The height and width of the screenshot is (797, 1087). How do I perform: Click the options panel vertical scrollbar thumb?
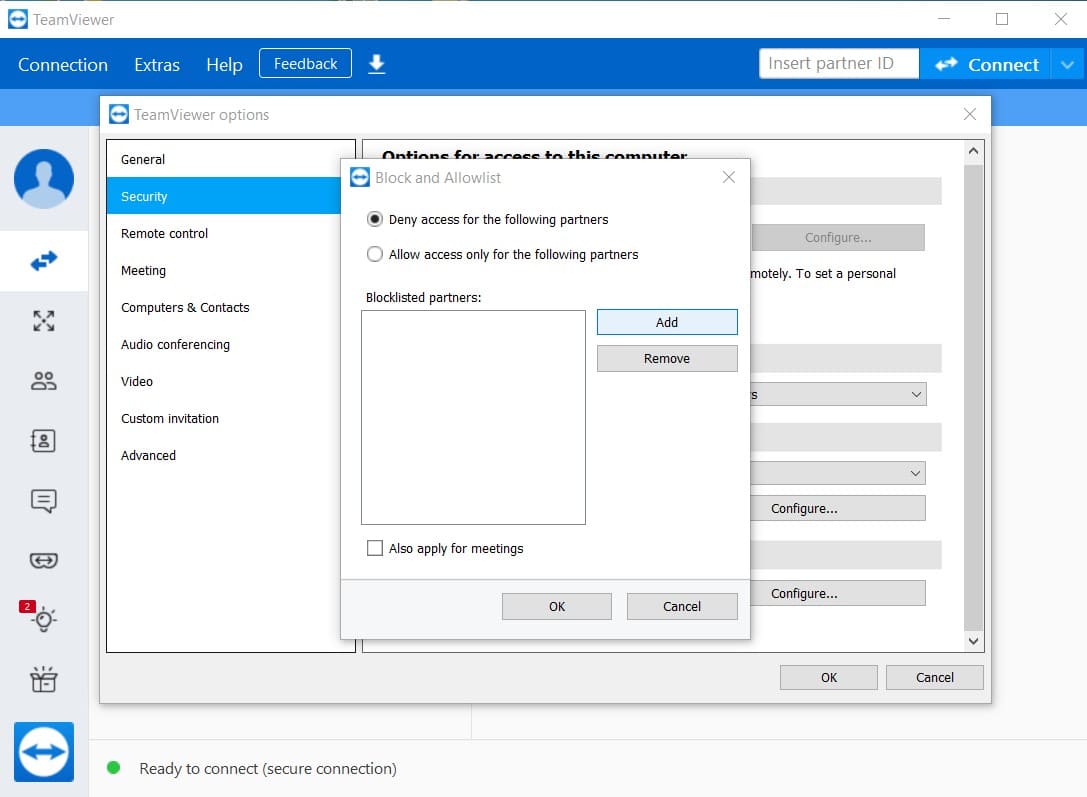973,396
